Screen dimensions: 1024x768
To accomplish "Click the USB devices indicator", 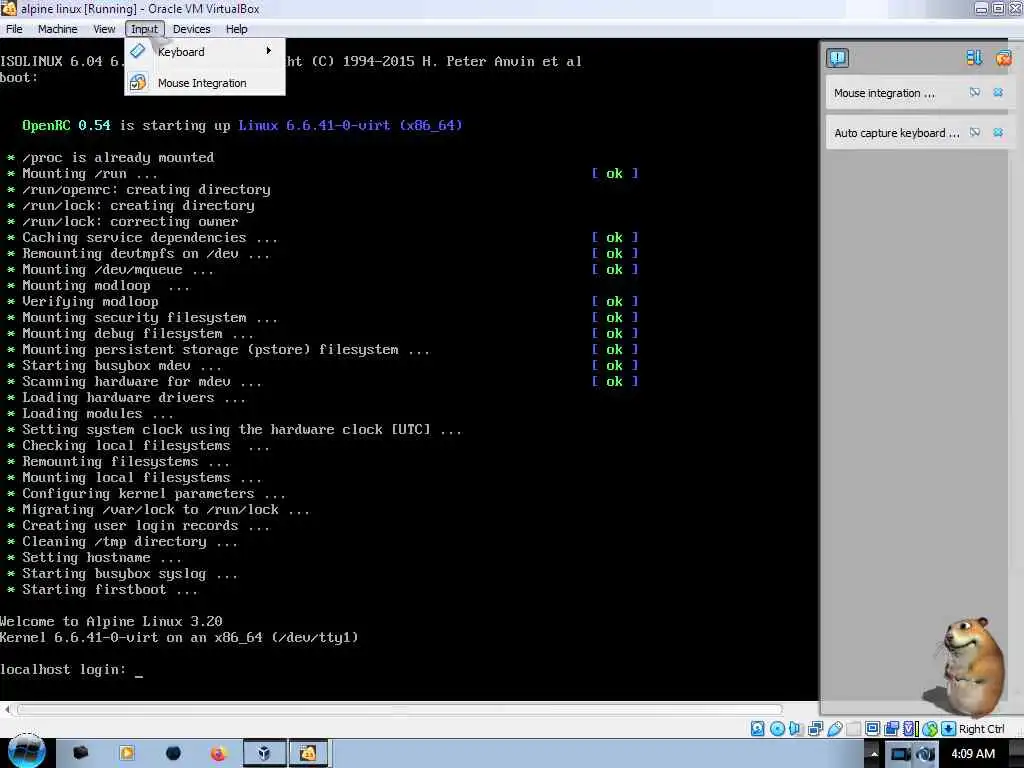I will (x=834, y=729).
